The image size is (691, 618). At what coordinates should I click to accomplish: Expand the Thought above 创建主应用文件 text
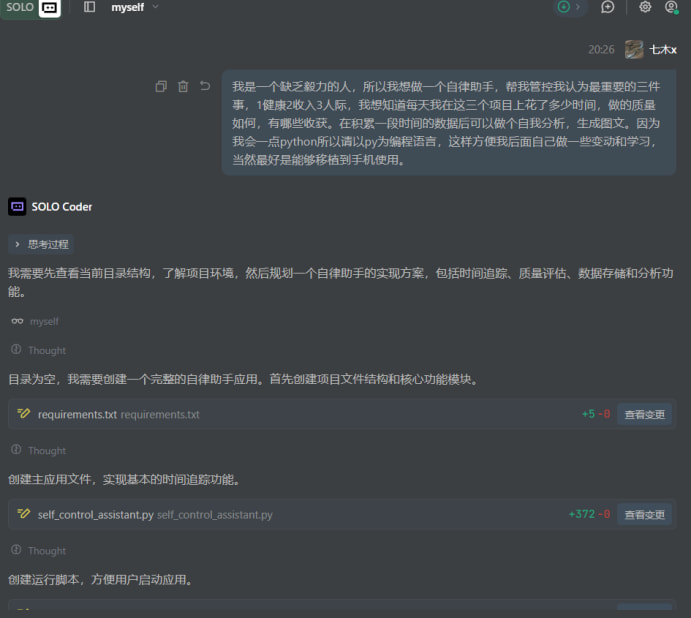(39, 450)
